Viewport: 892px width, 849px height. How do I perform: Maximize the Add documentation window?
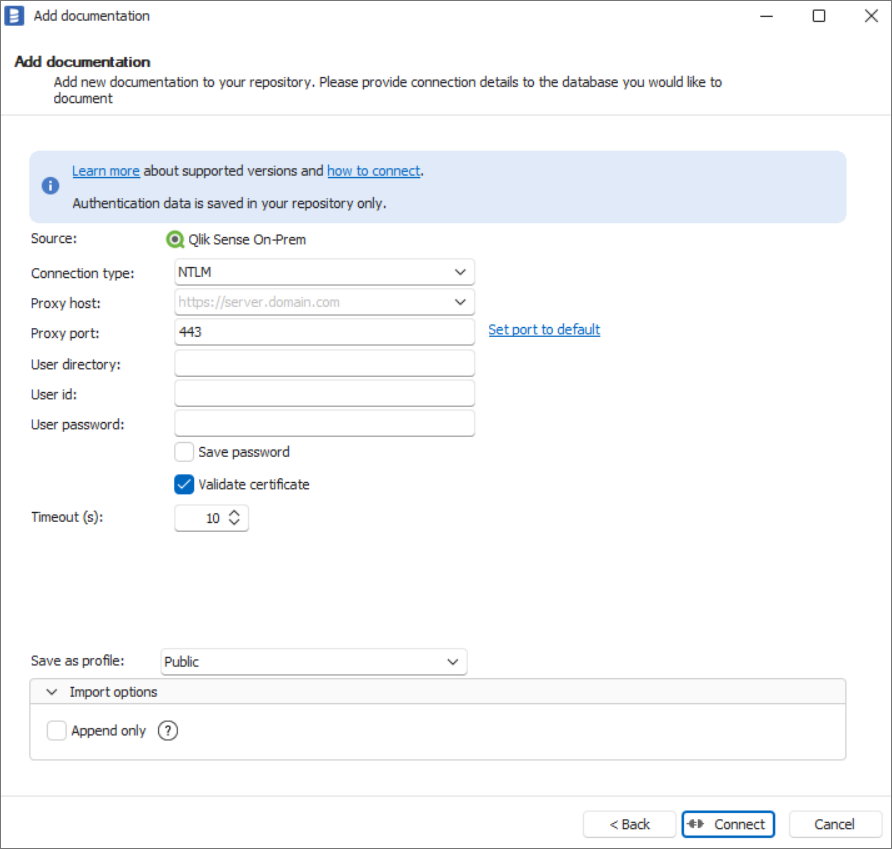819,16
